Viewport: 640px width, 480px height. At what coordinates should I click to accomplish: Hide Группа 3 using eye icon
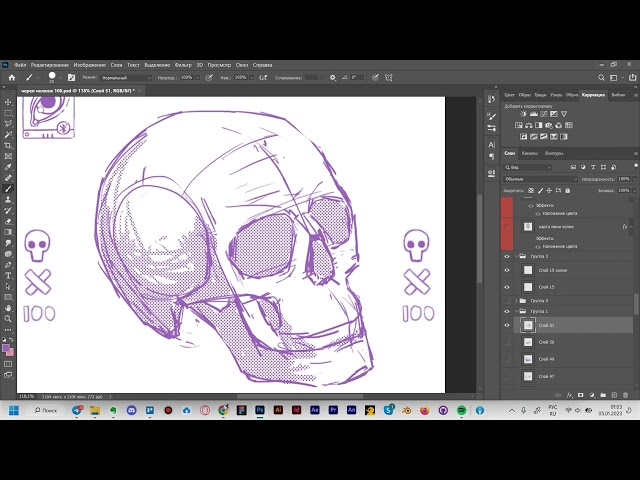507,256
